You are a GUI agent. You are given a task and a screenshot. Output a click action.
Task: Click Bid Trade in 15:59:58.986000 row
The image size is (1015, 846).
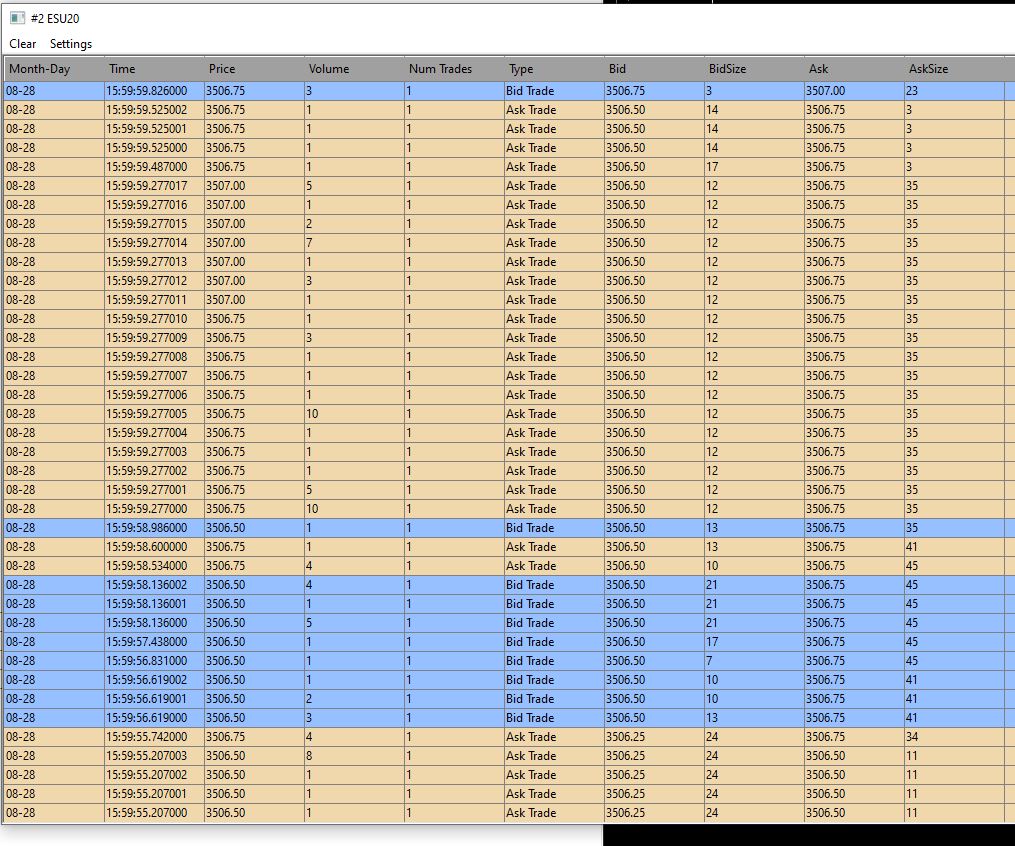click(553, 528)
